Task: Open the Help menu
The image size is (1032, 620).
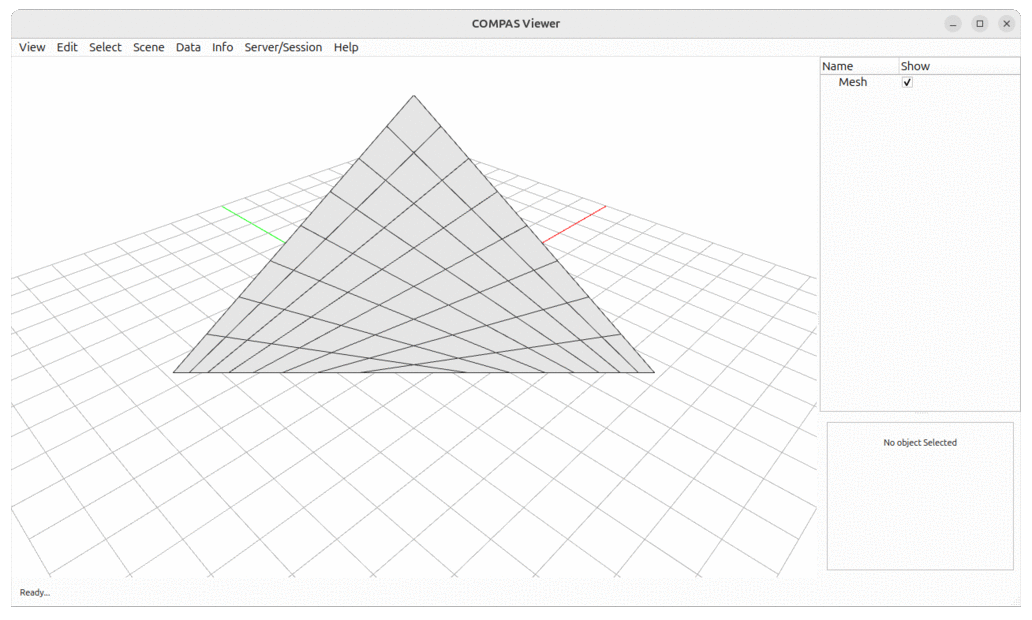Action: tap(345, 47)
